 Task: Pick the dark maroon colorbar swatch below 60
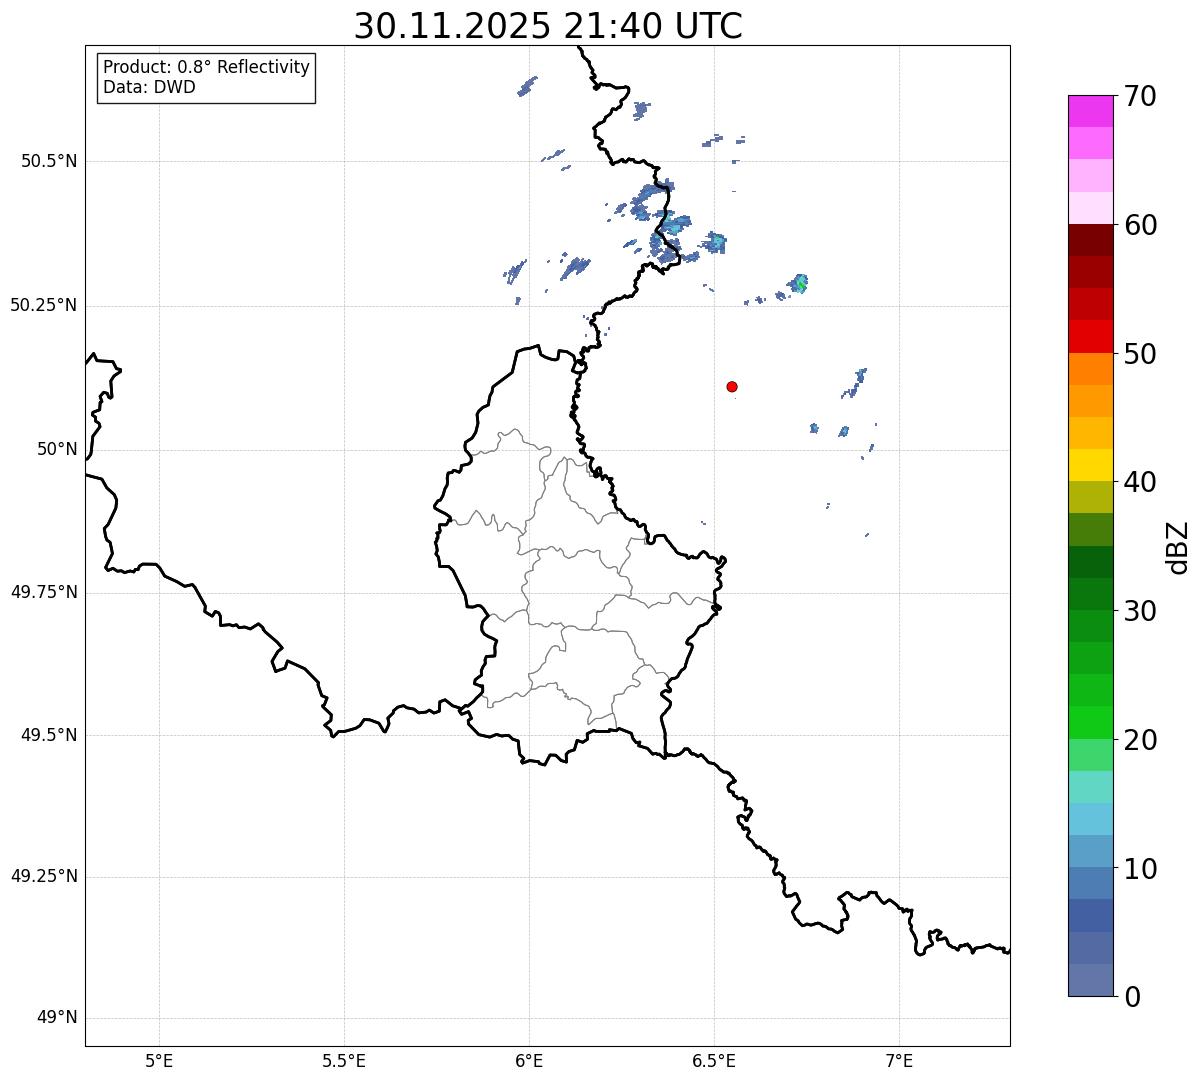tap(1091, 240)
